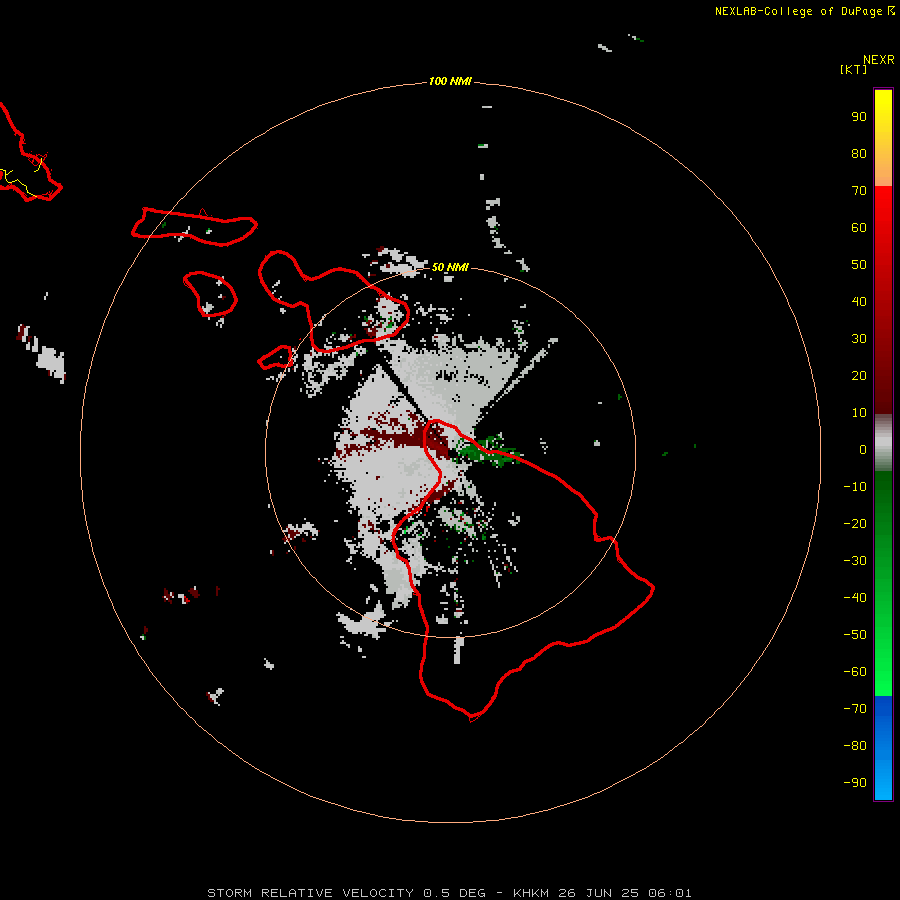Click the -40 value on the velocity scale
The width and height of the screenshot is (900, 900).
pyautogui.click(x=855, y=598)
